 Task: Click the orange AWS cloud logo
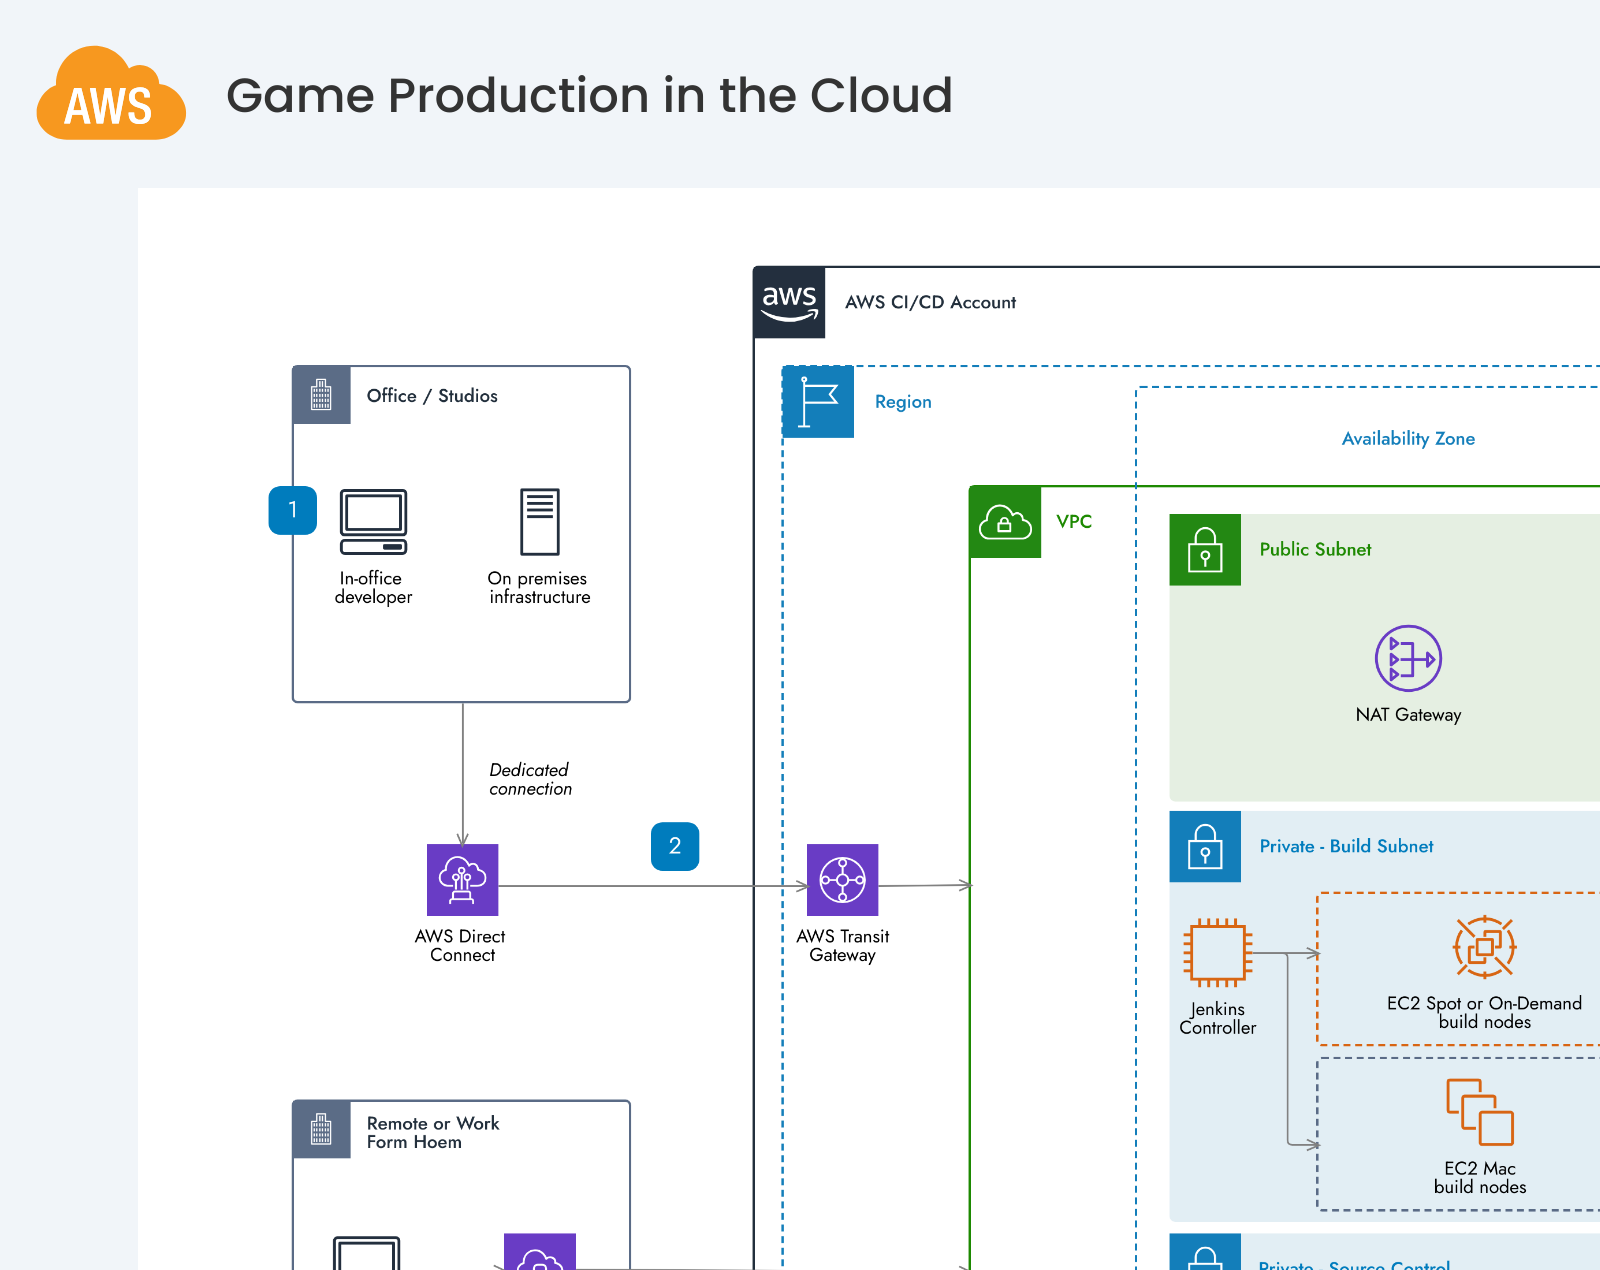pyautogui.click(x=111, y=94)
